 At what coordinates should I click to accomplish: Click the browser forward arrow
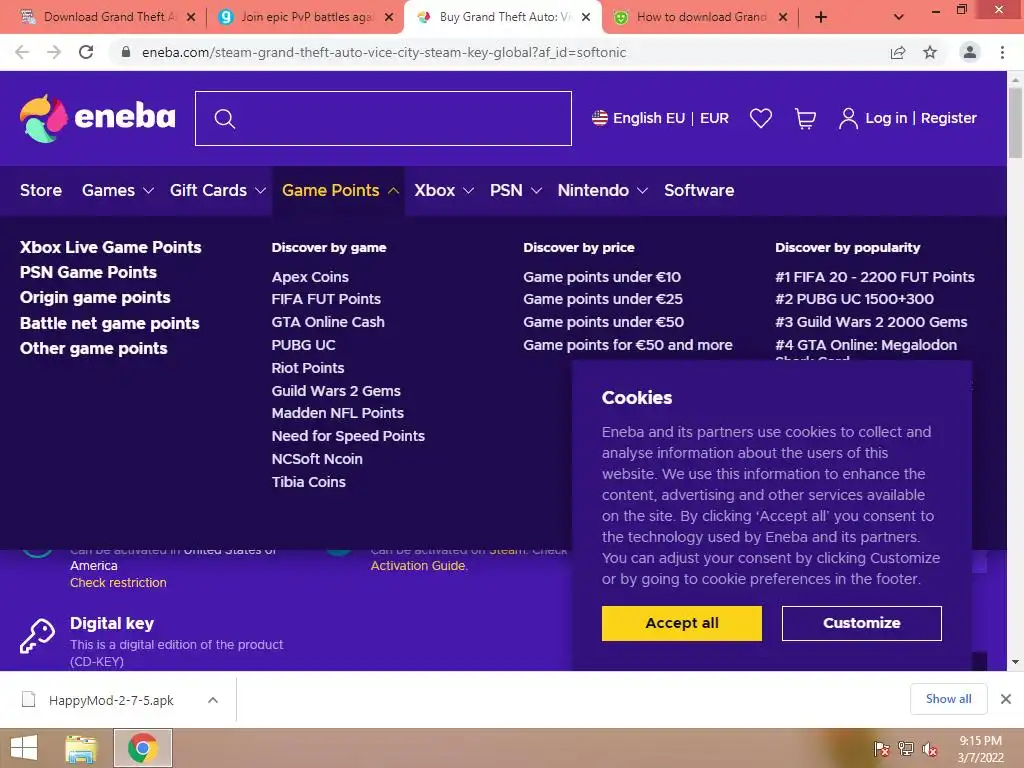tap(54, 52)
